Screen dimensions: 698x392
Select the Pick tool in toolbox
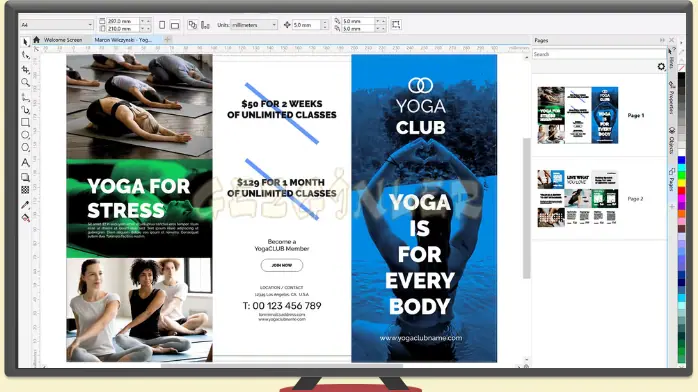[25, 42]
